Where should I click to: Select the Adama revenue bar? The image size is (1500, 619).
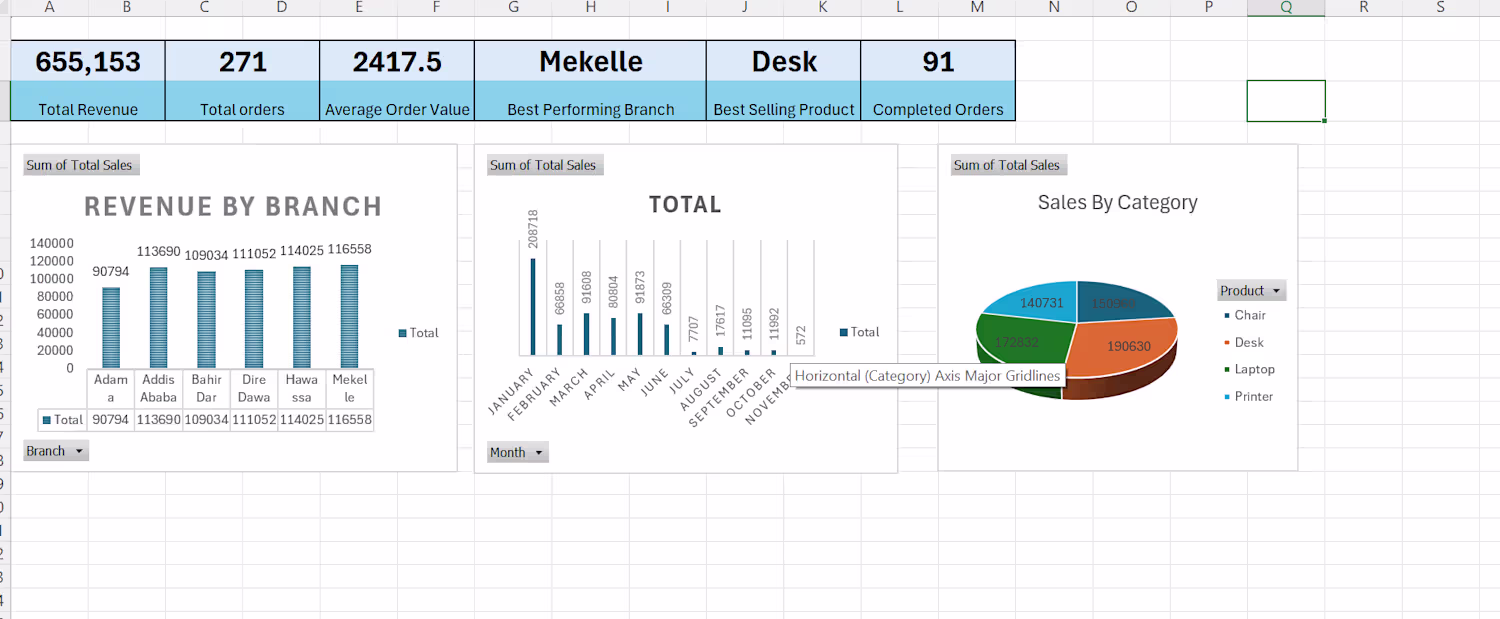point(111,328)
